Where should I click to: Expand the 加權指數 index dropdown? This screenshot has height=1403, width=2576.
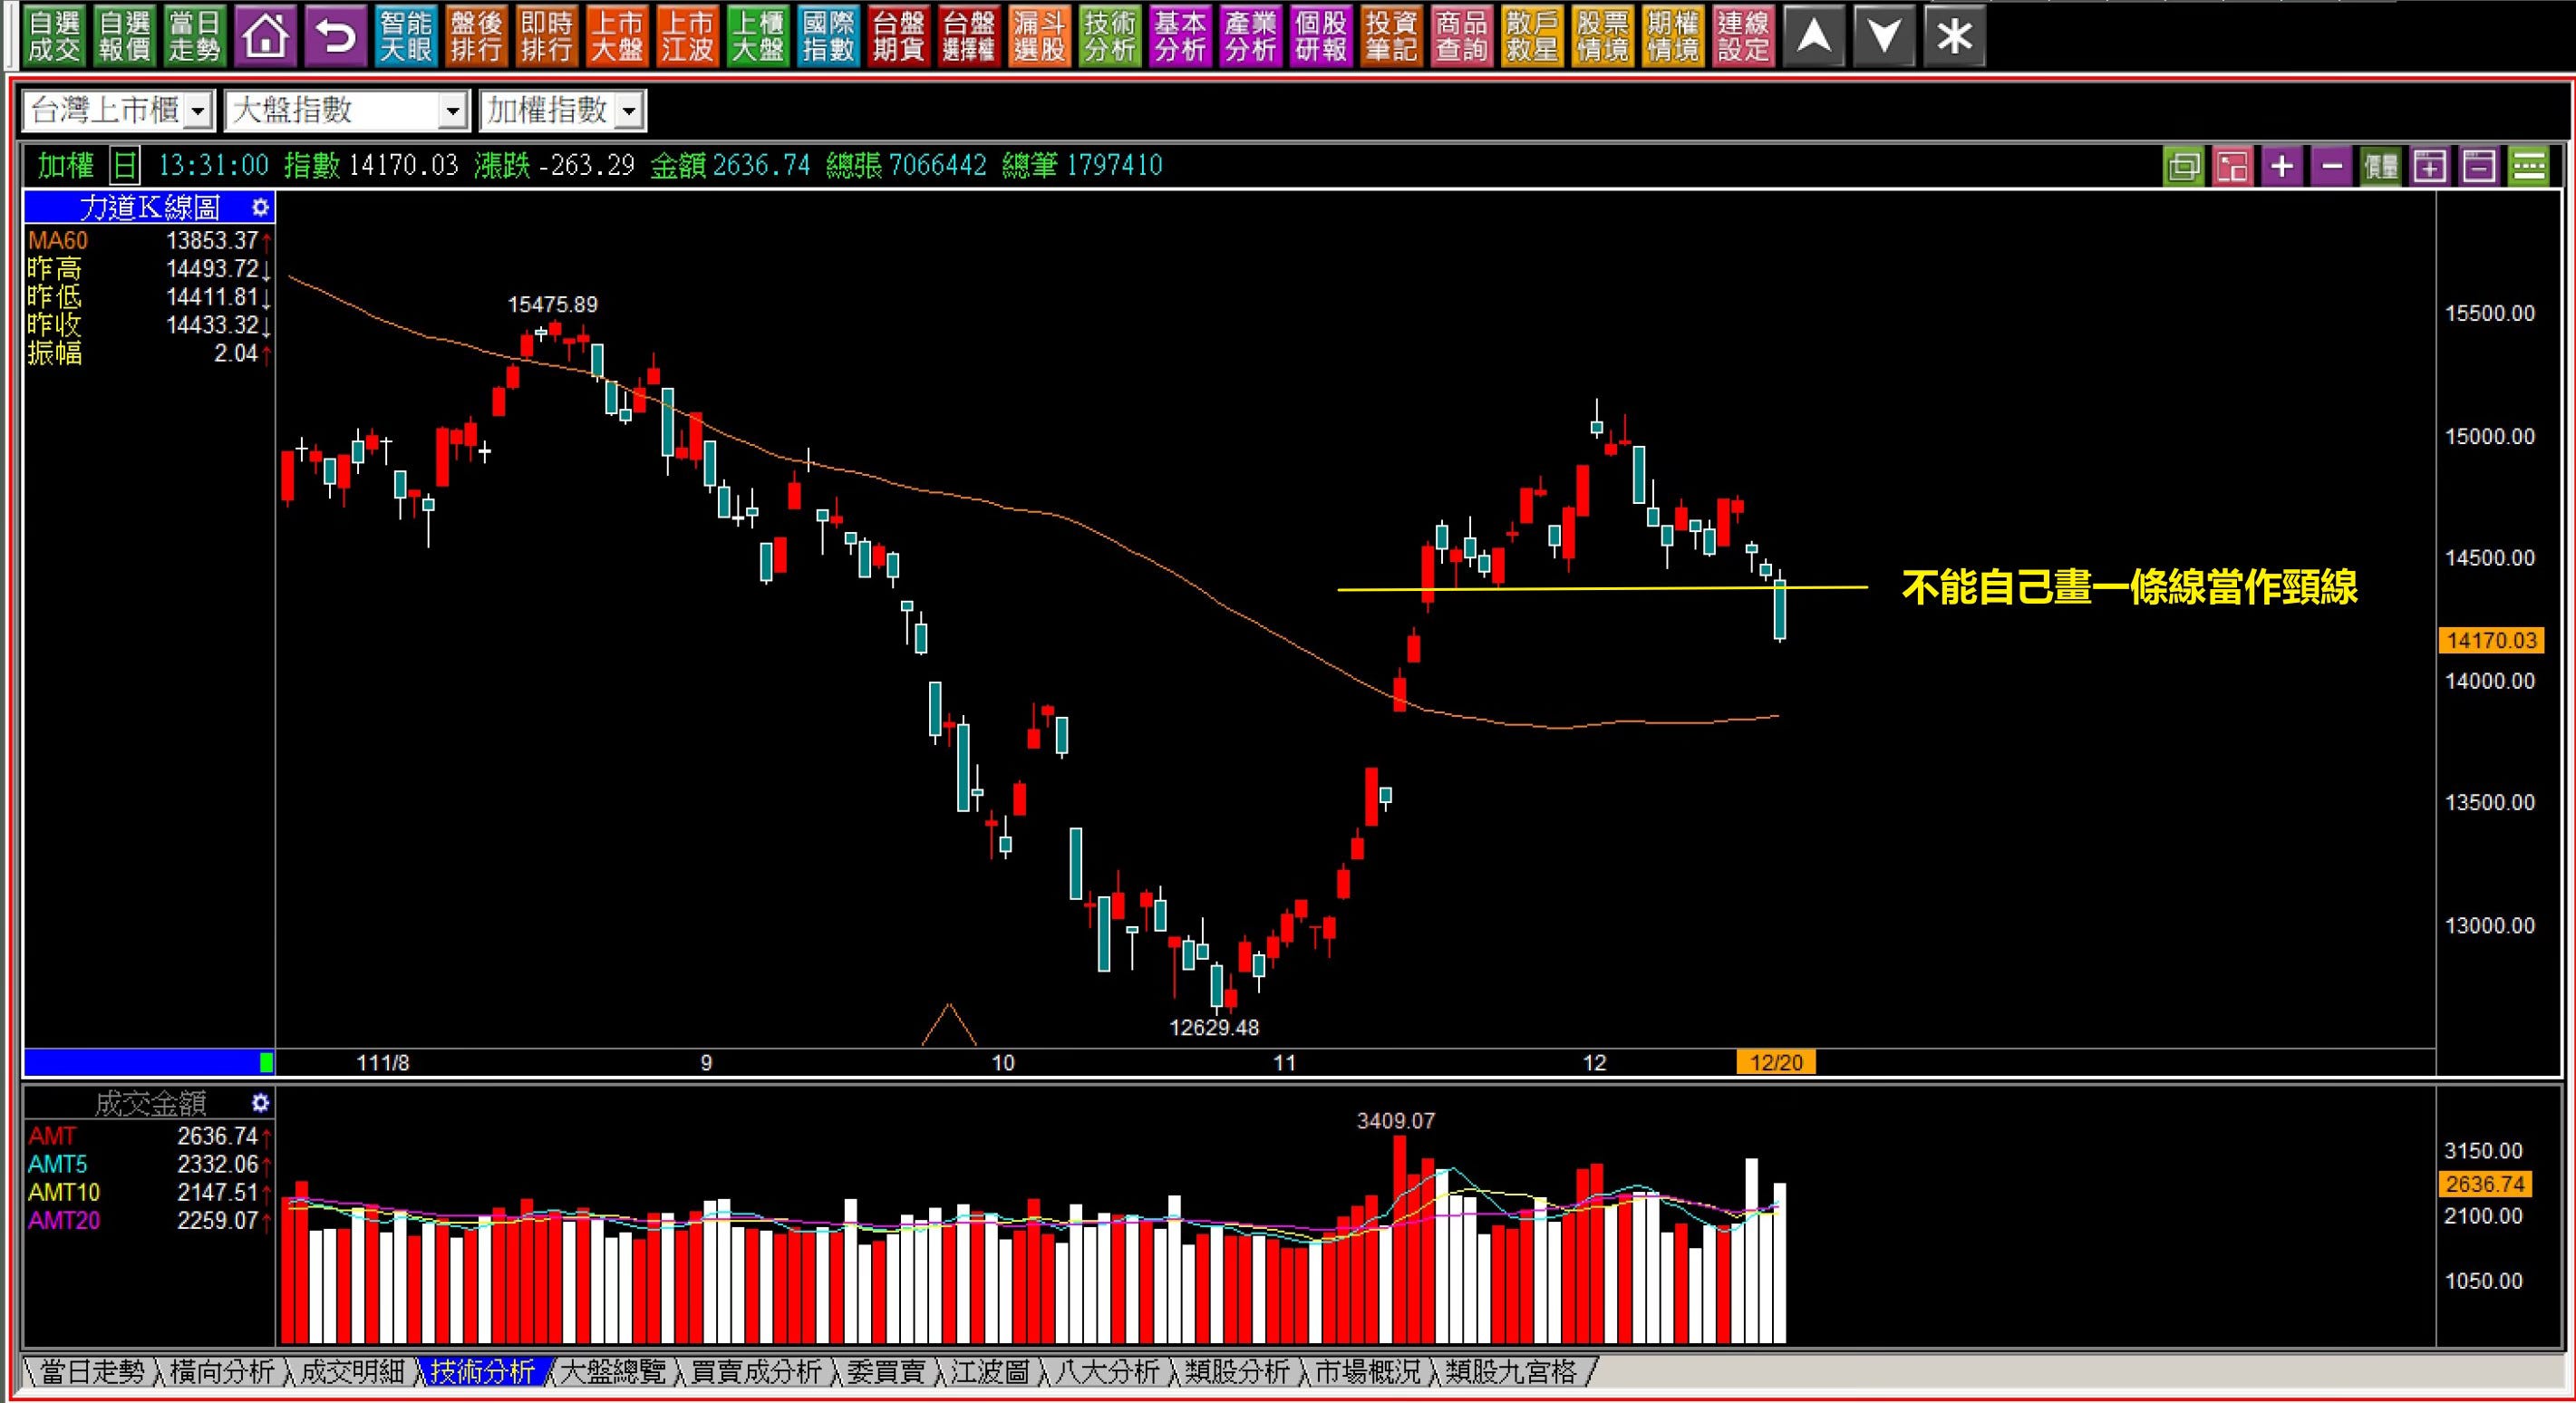(x=628, y=111)
